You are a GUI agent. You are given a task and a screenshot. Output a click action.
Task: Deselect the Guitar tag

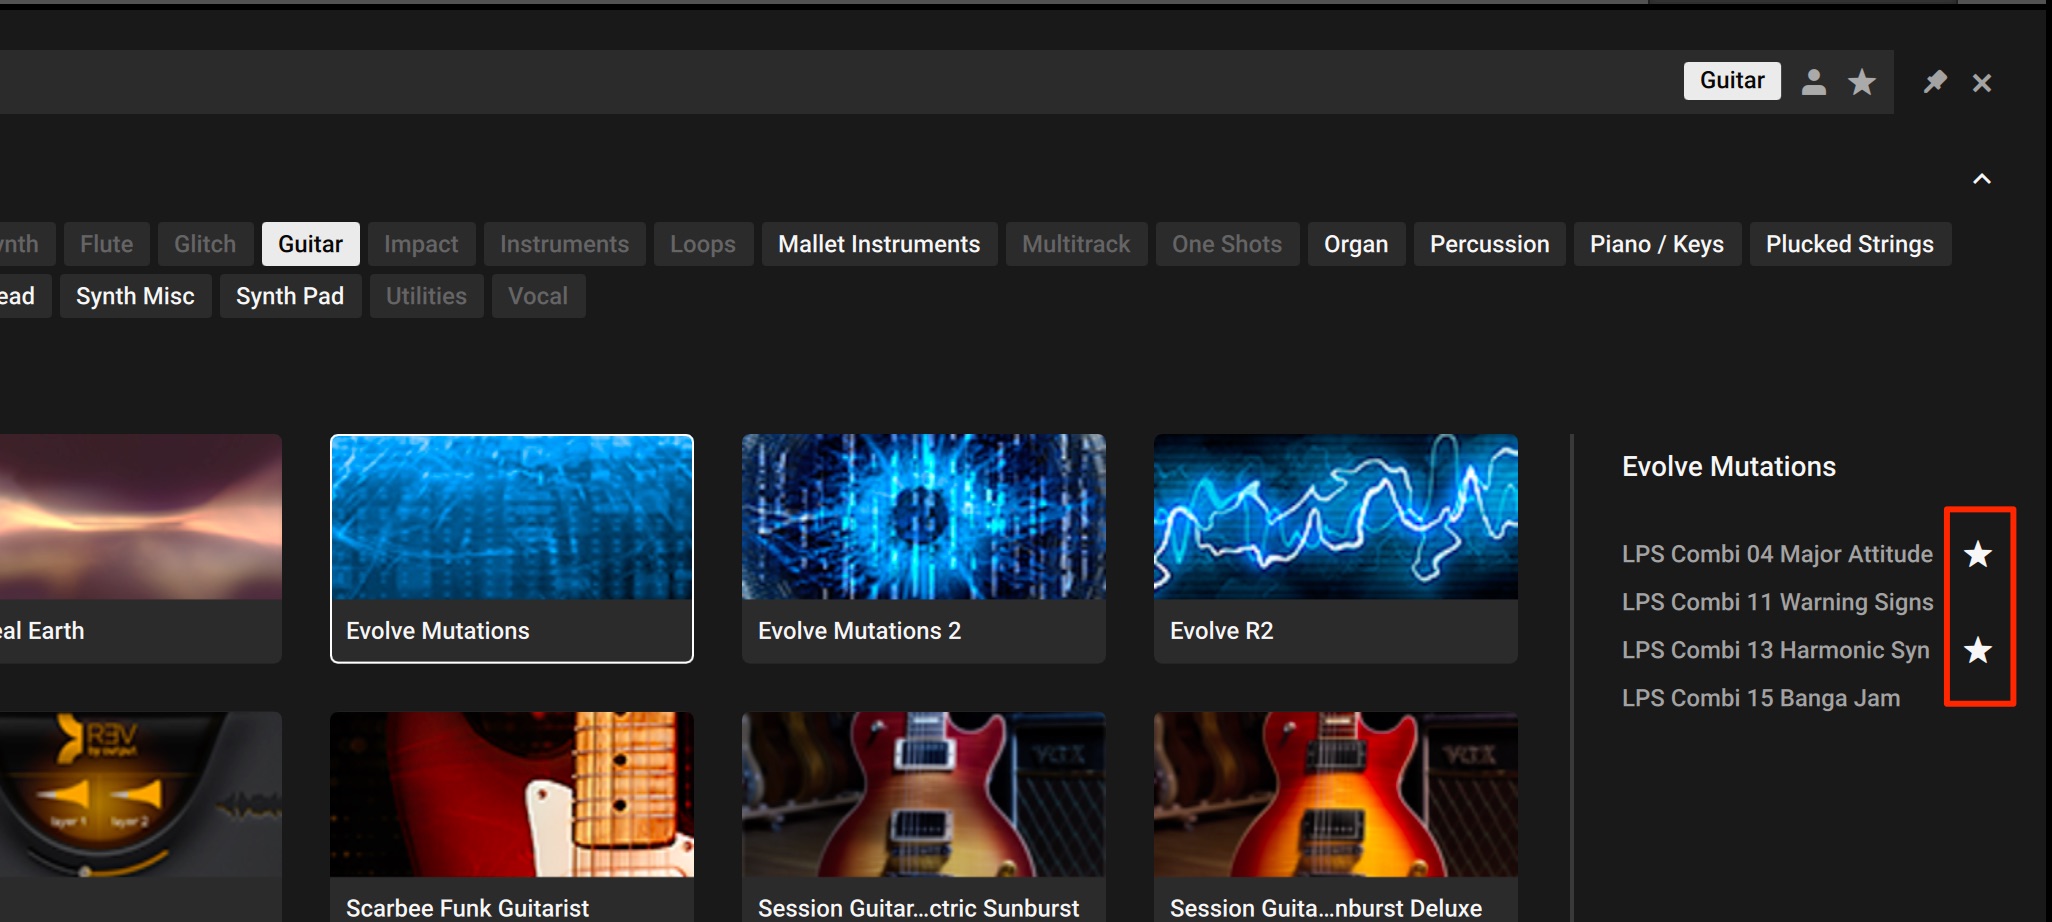pyautogui.click(x=310, y=244)
